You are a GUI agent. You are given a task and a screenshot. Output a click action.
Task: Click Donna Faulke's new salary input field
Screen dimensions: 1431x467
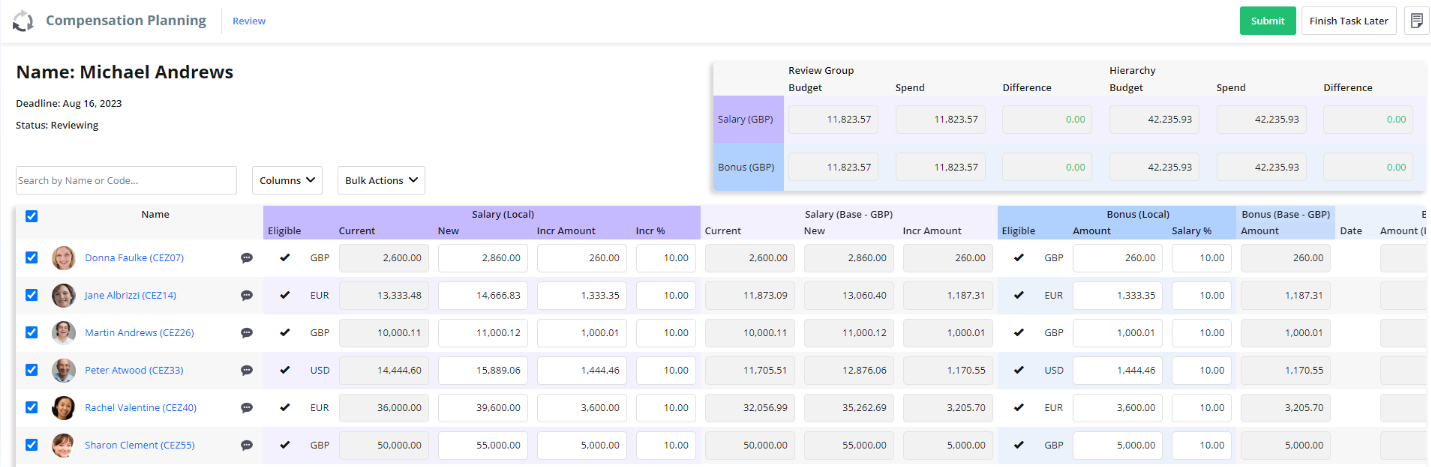click(482, 258)
